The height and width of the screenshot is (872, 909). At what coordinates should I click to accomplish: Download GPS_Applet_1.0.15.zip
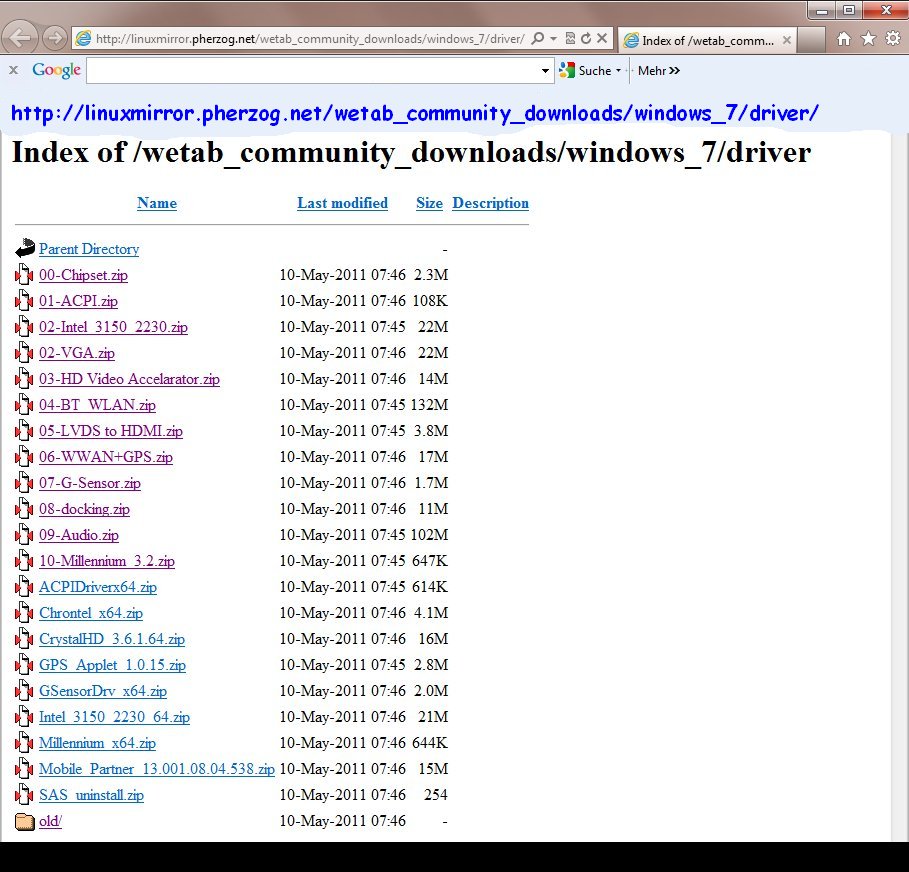pyautogui.click(x=112, y=665)
